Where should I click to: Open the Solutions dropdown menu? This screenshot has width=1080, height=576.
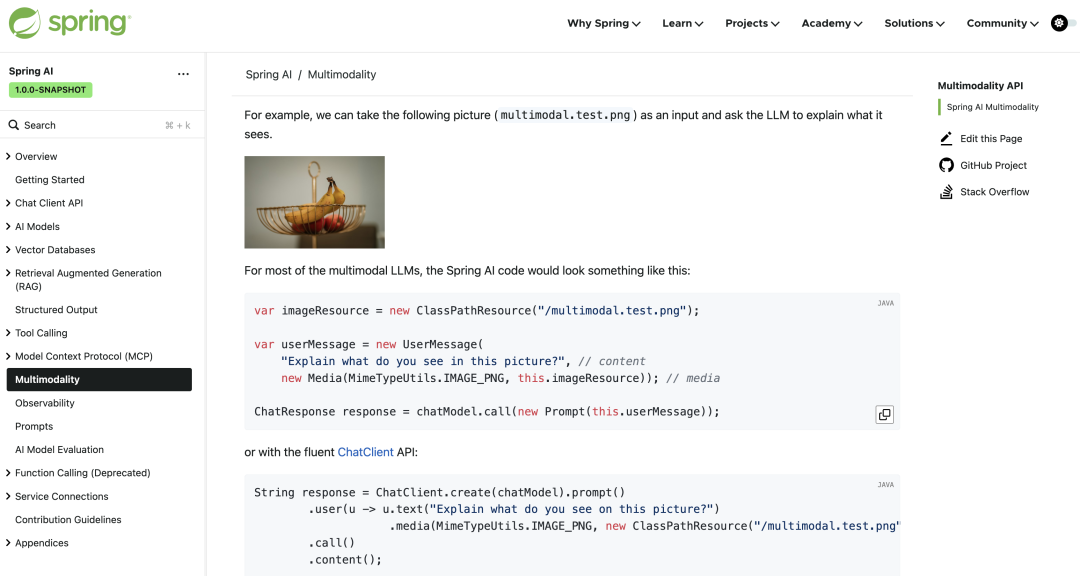coord(915,23)
